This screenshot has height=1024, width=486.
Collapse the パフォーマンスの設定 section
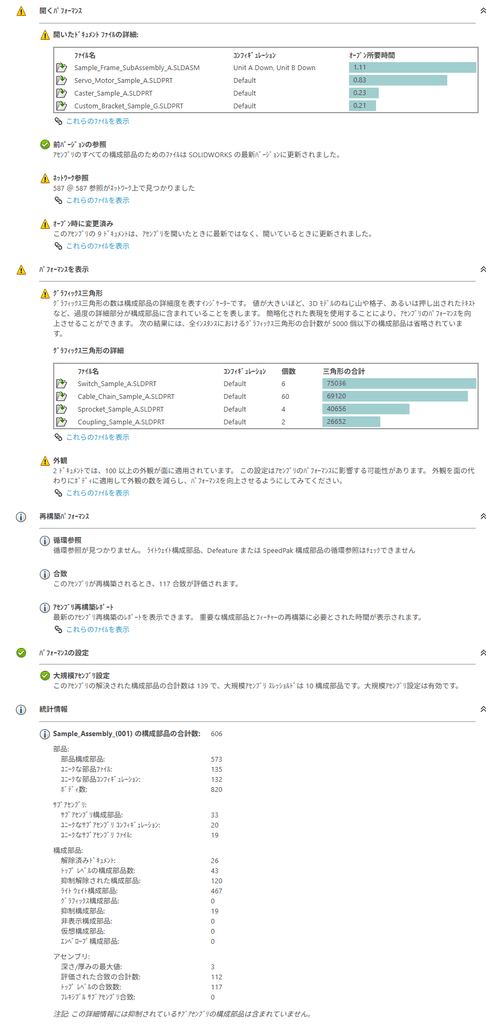[x=482, y=652]
